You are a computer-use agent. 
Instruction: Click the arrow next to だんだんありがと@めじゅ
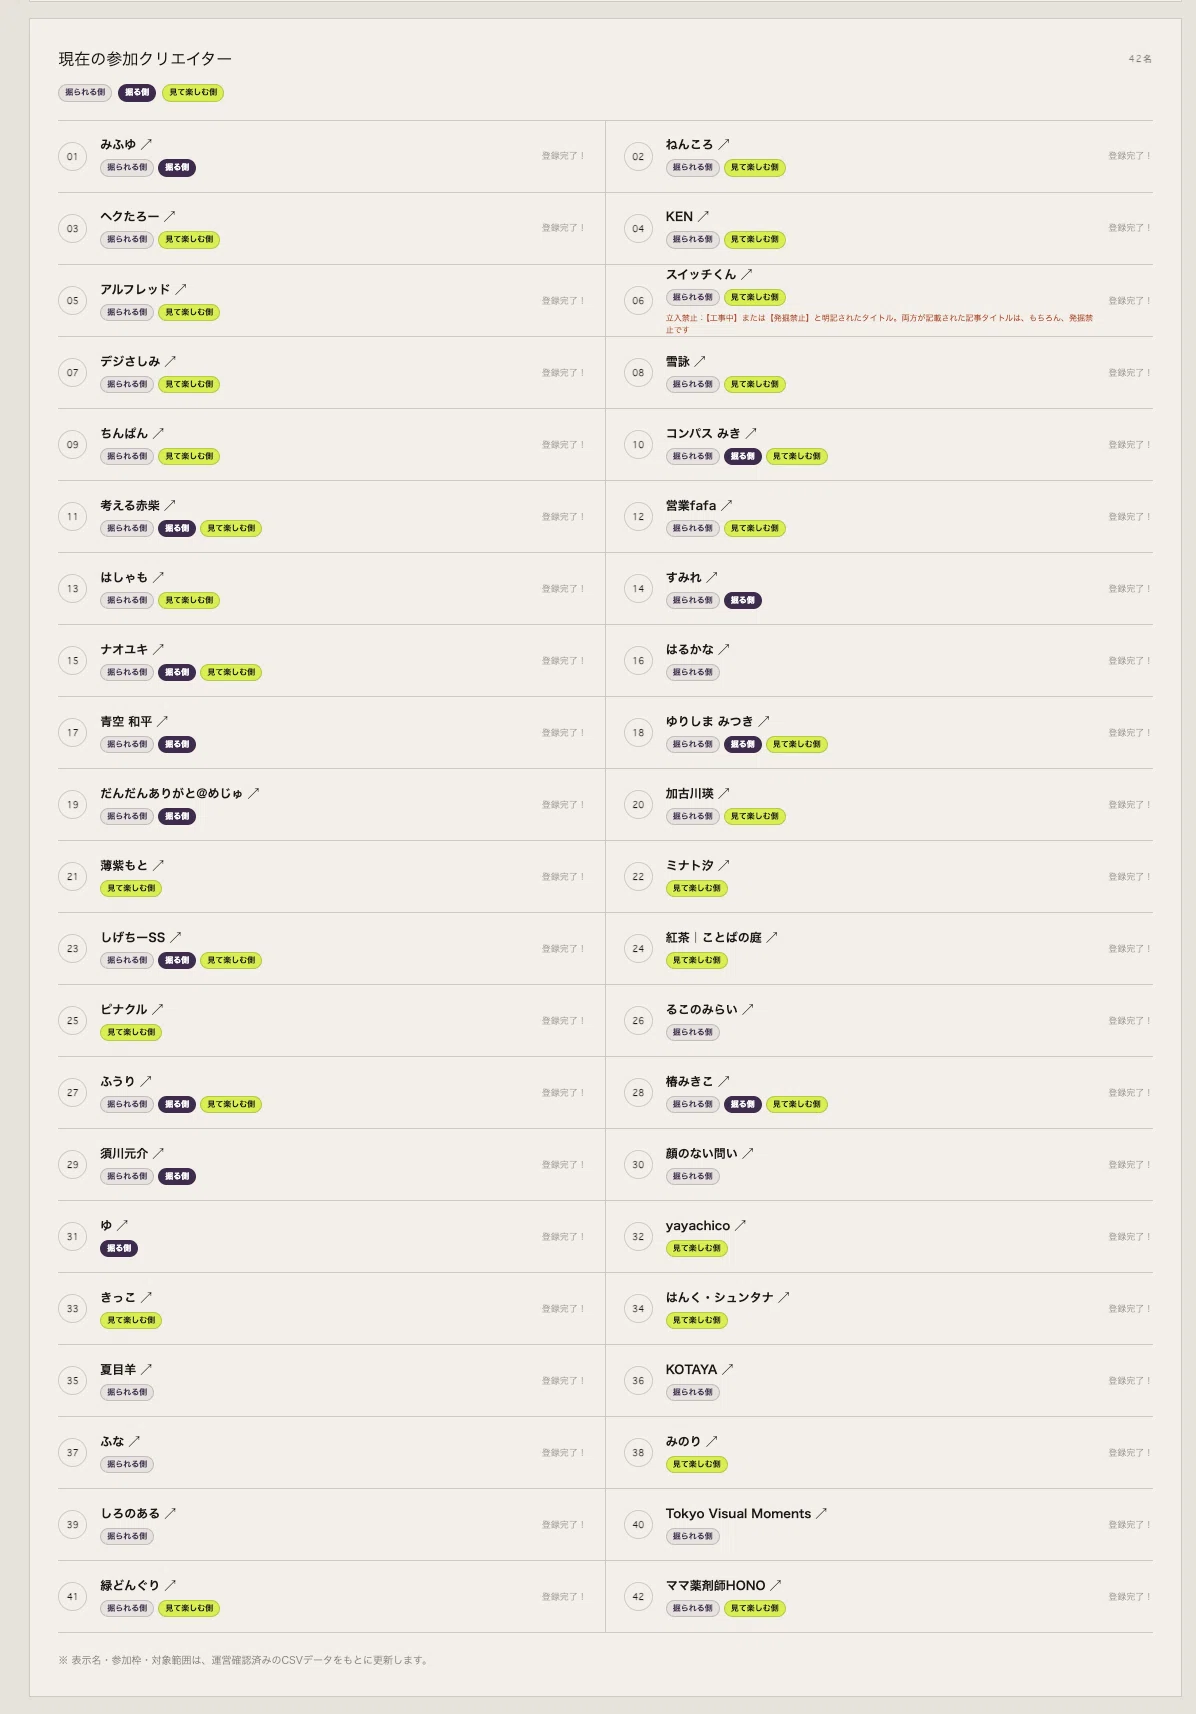253,793
